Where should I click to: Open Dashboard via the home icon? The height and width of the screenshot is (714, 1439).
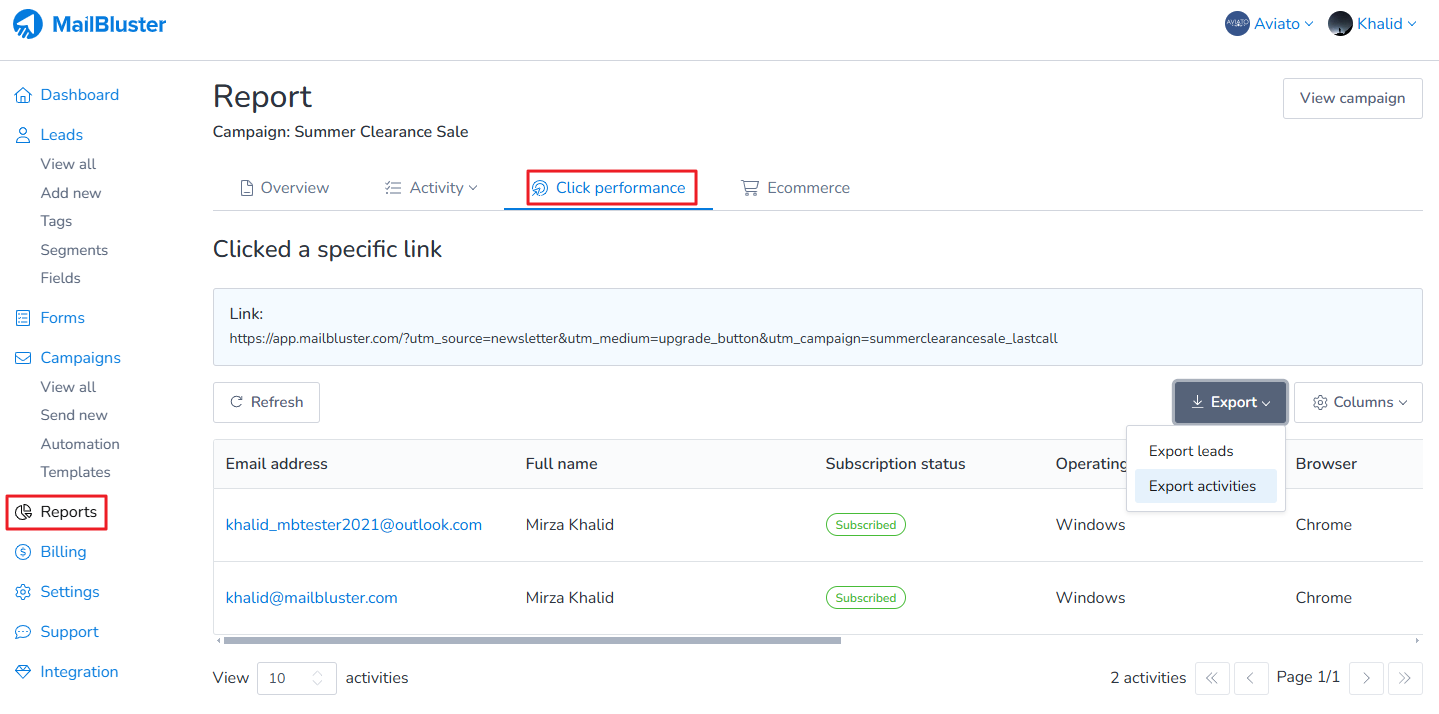point(22,94)
